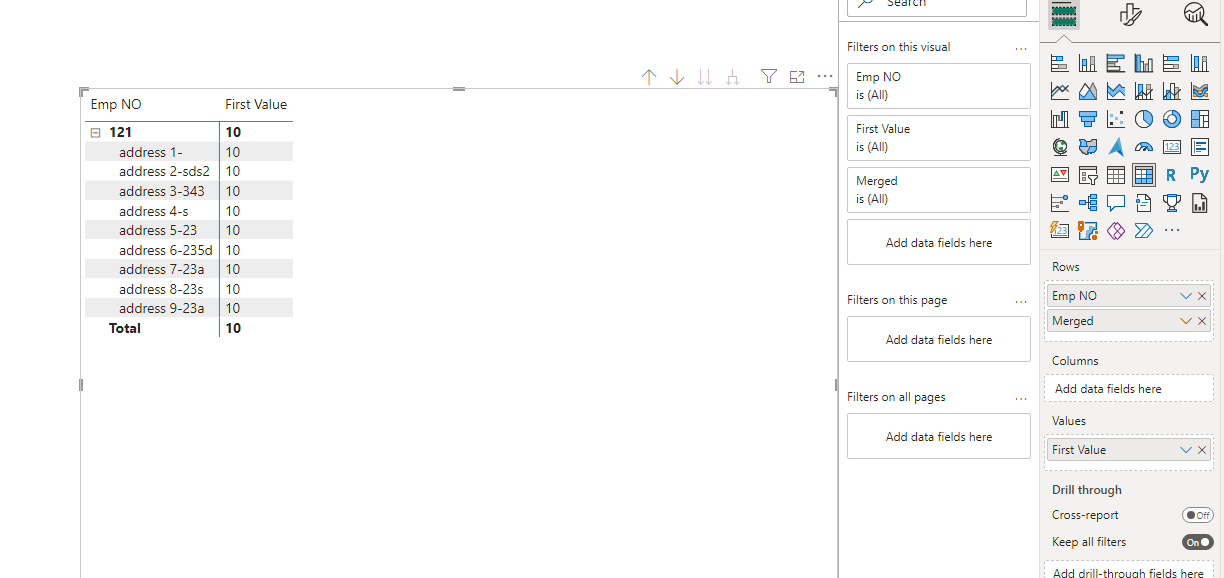Open First Value field dropdown in Values
This screenshot has width=1224, height=578.
tap(1186, 450)
